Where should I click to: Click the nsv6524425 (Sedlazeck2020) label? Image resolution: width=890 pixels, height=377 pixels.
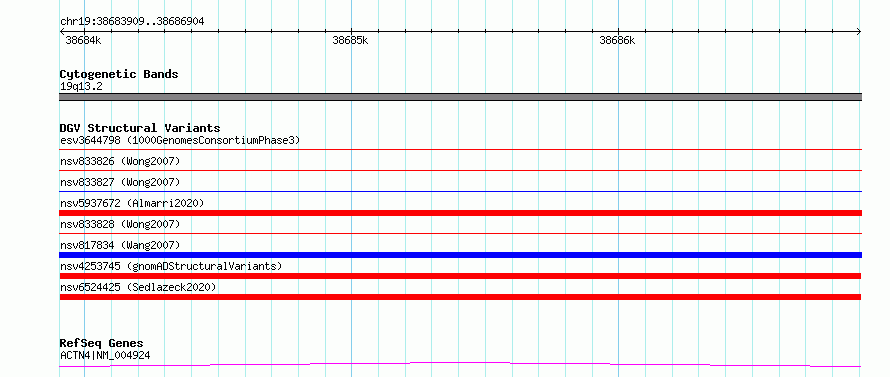(138, 288)
